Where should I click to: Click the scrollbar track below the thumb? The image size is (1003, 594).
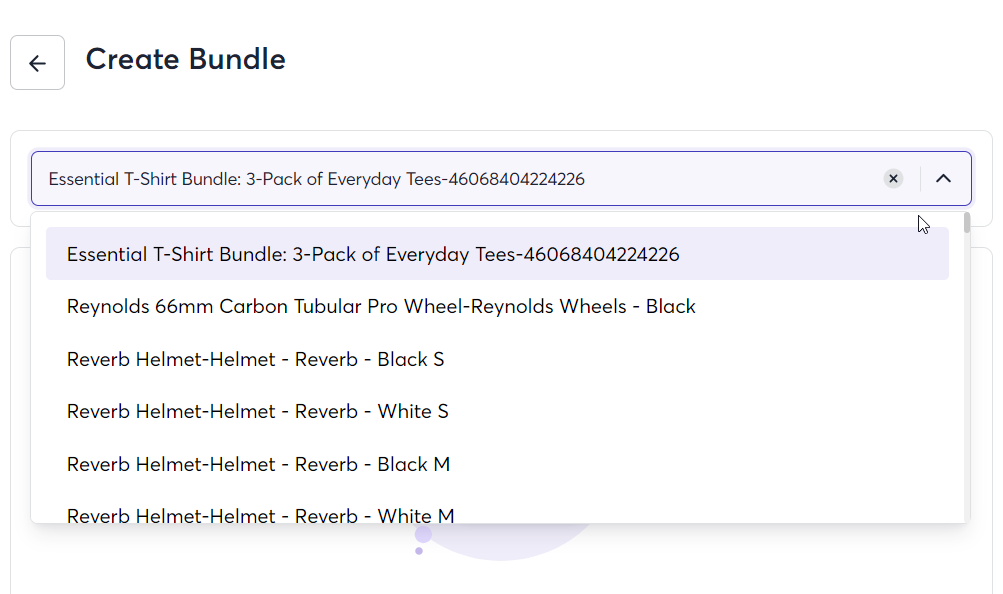coord(967,377)
